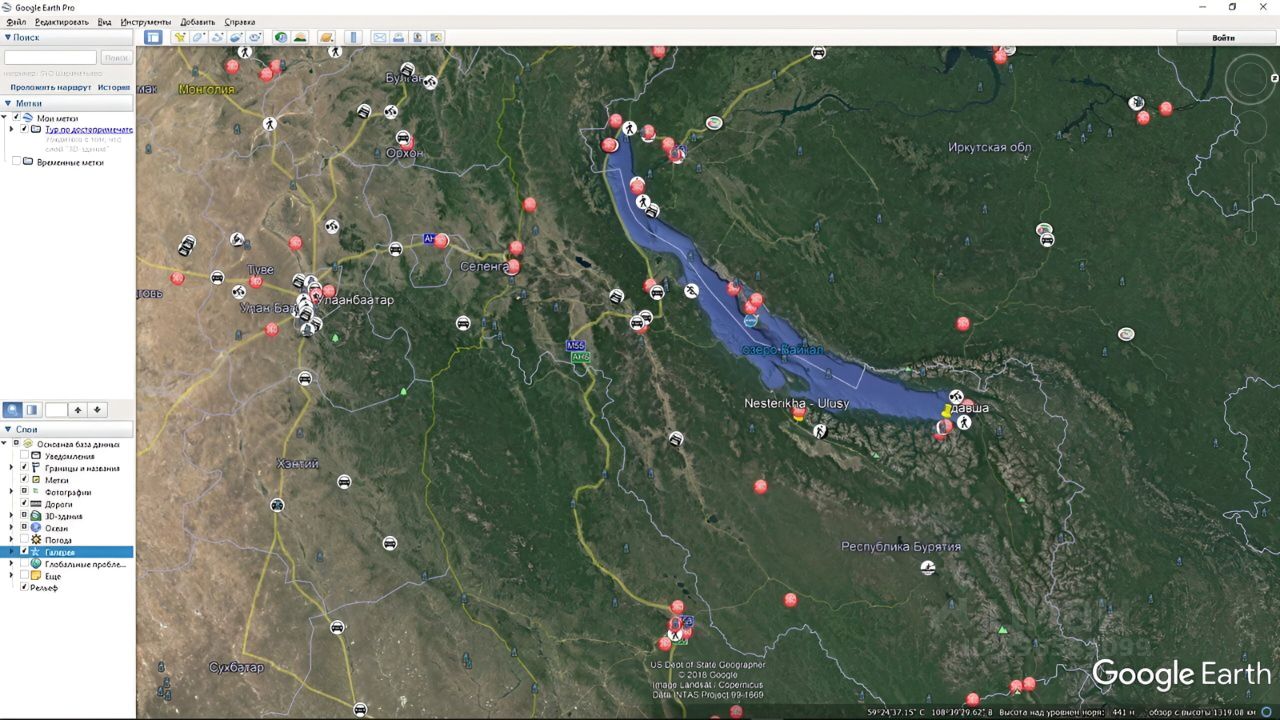Click the search places magnifier icon above Layers
Screen dimensions: 1280x720
(x=12, y=410)
